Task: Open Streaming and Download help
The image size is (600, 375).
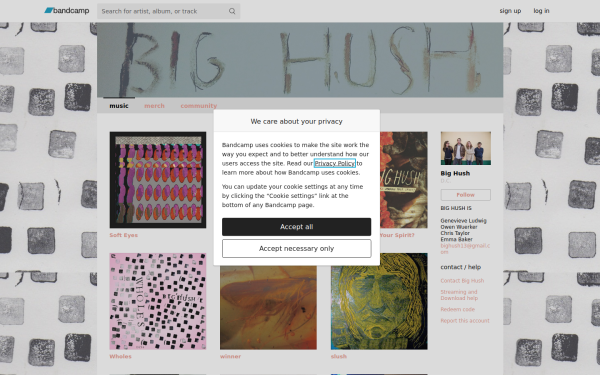Action: coord(459,295)
